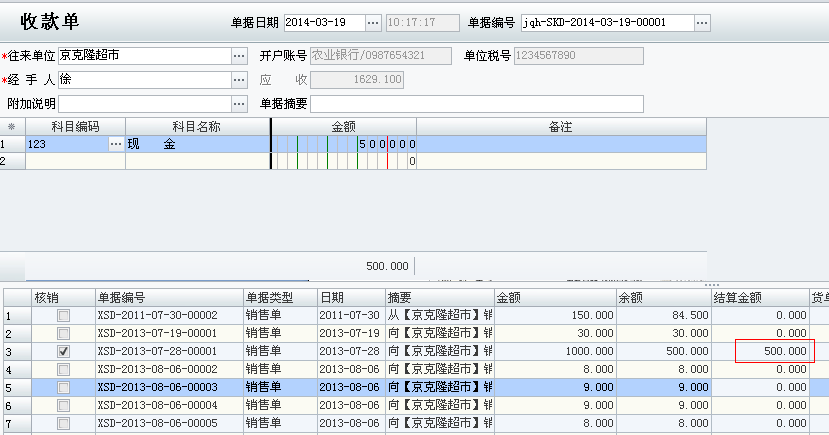Select document number XSD-2013-08-06-00004
Viewport: 829px width, 435px height.
coord(169,405)
